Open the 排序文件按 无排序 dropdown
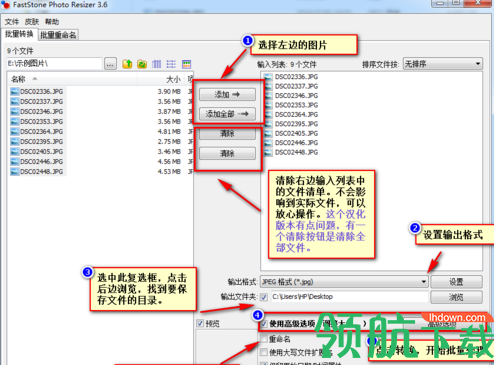The width and height of the screenshot is (494, 365). (443, 64)
